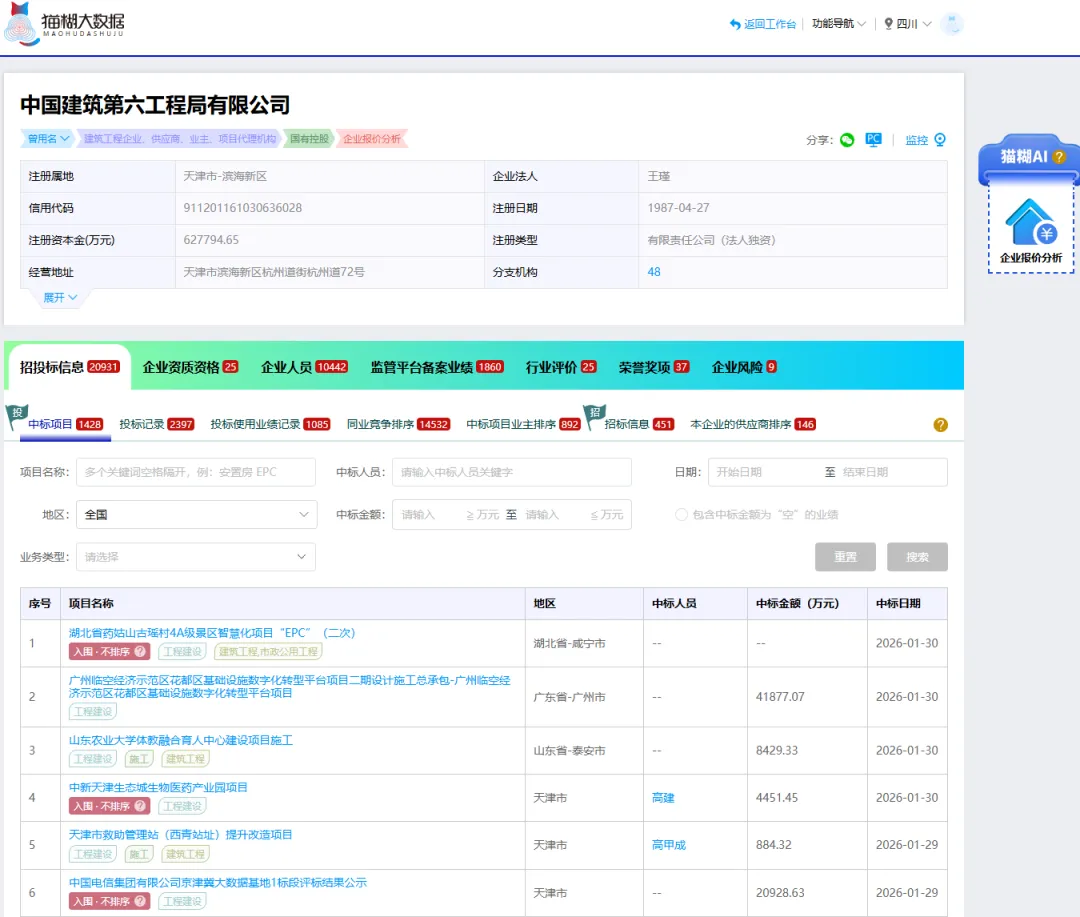Image resolution: width=1080 pixels, height=917 pixels.
Task: Share via the PC icon
Action: (x=873, y=140)
